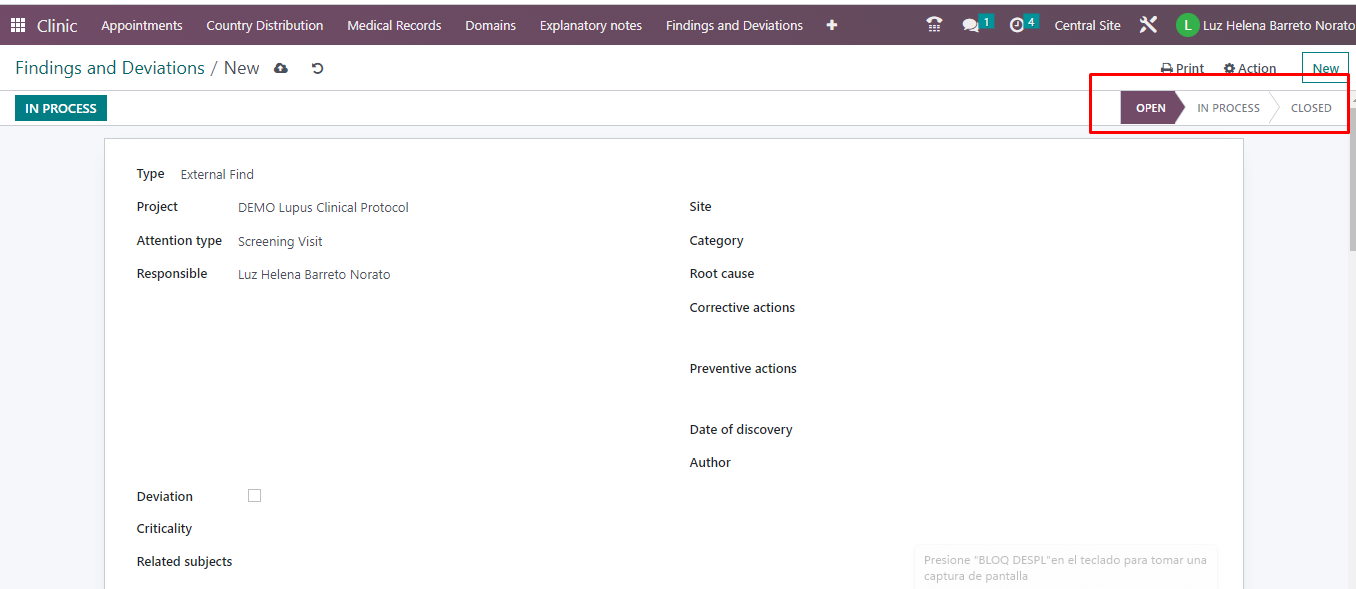Screen dimensions: 1356x589
Task: Click the Responsible field value
Action: click(x=314, y=274)
